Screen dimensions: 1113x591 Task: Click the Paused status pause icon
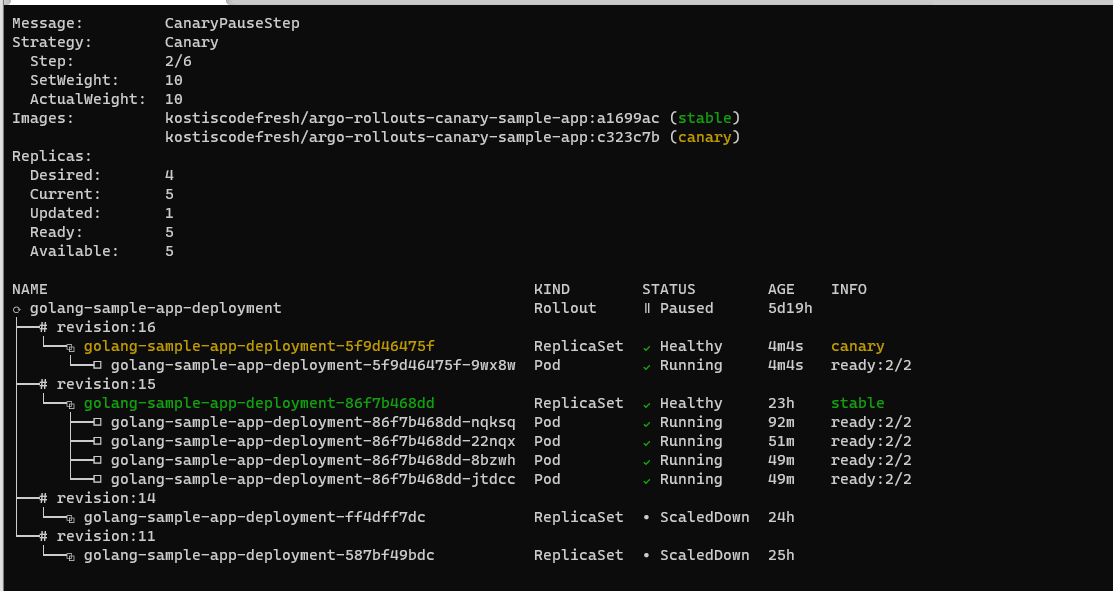click(x=647, y=309)
